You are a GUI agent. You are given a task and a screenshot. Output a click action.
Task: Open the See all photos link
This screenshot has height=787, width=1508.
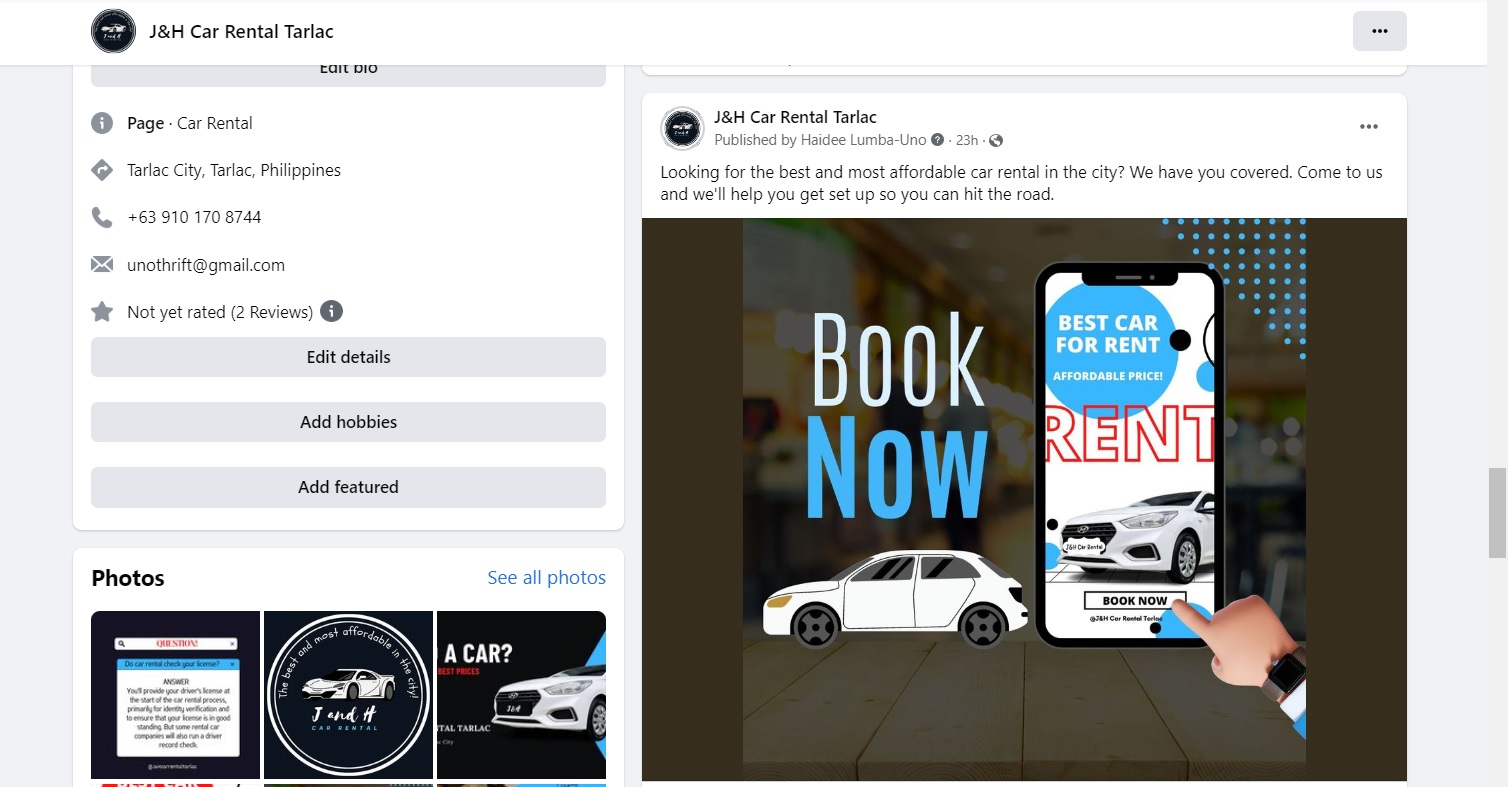click(x=546, y=578)
